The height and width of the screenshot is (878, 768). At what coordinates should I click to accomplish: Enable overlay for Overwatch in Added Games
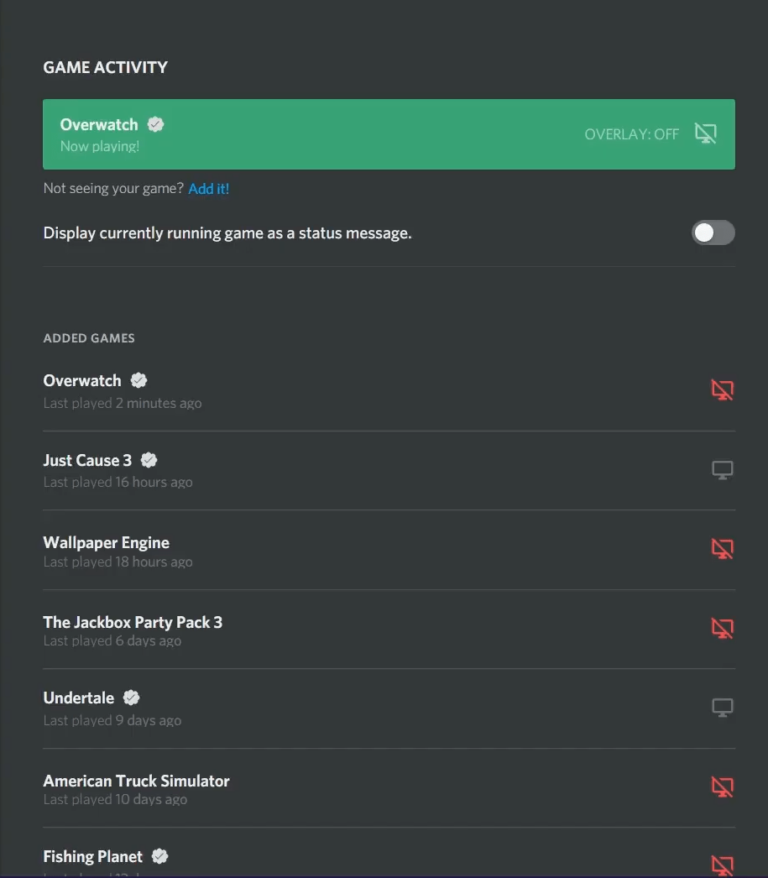pos(722,390)
